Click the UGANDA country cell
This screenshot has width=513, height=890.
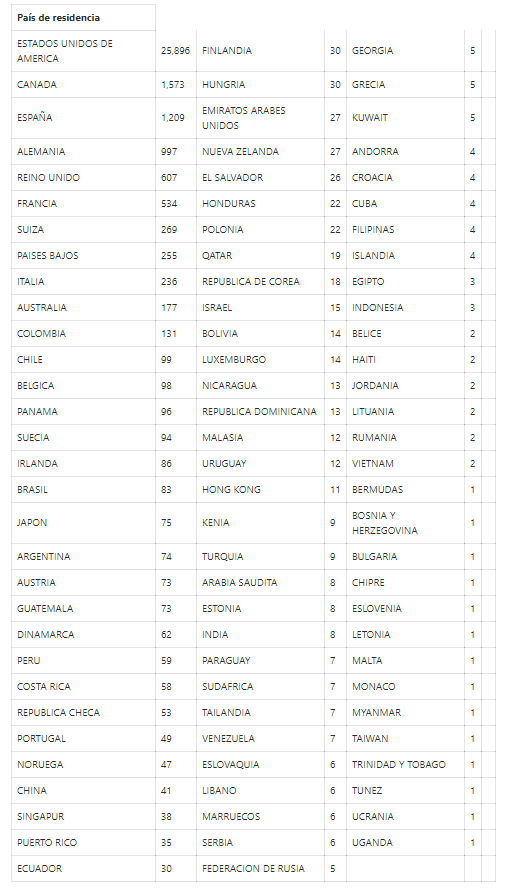(405, 842)
